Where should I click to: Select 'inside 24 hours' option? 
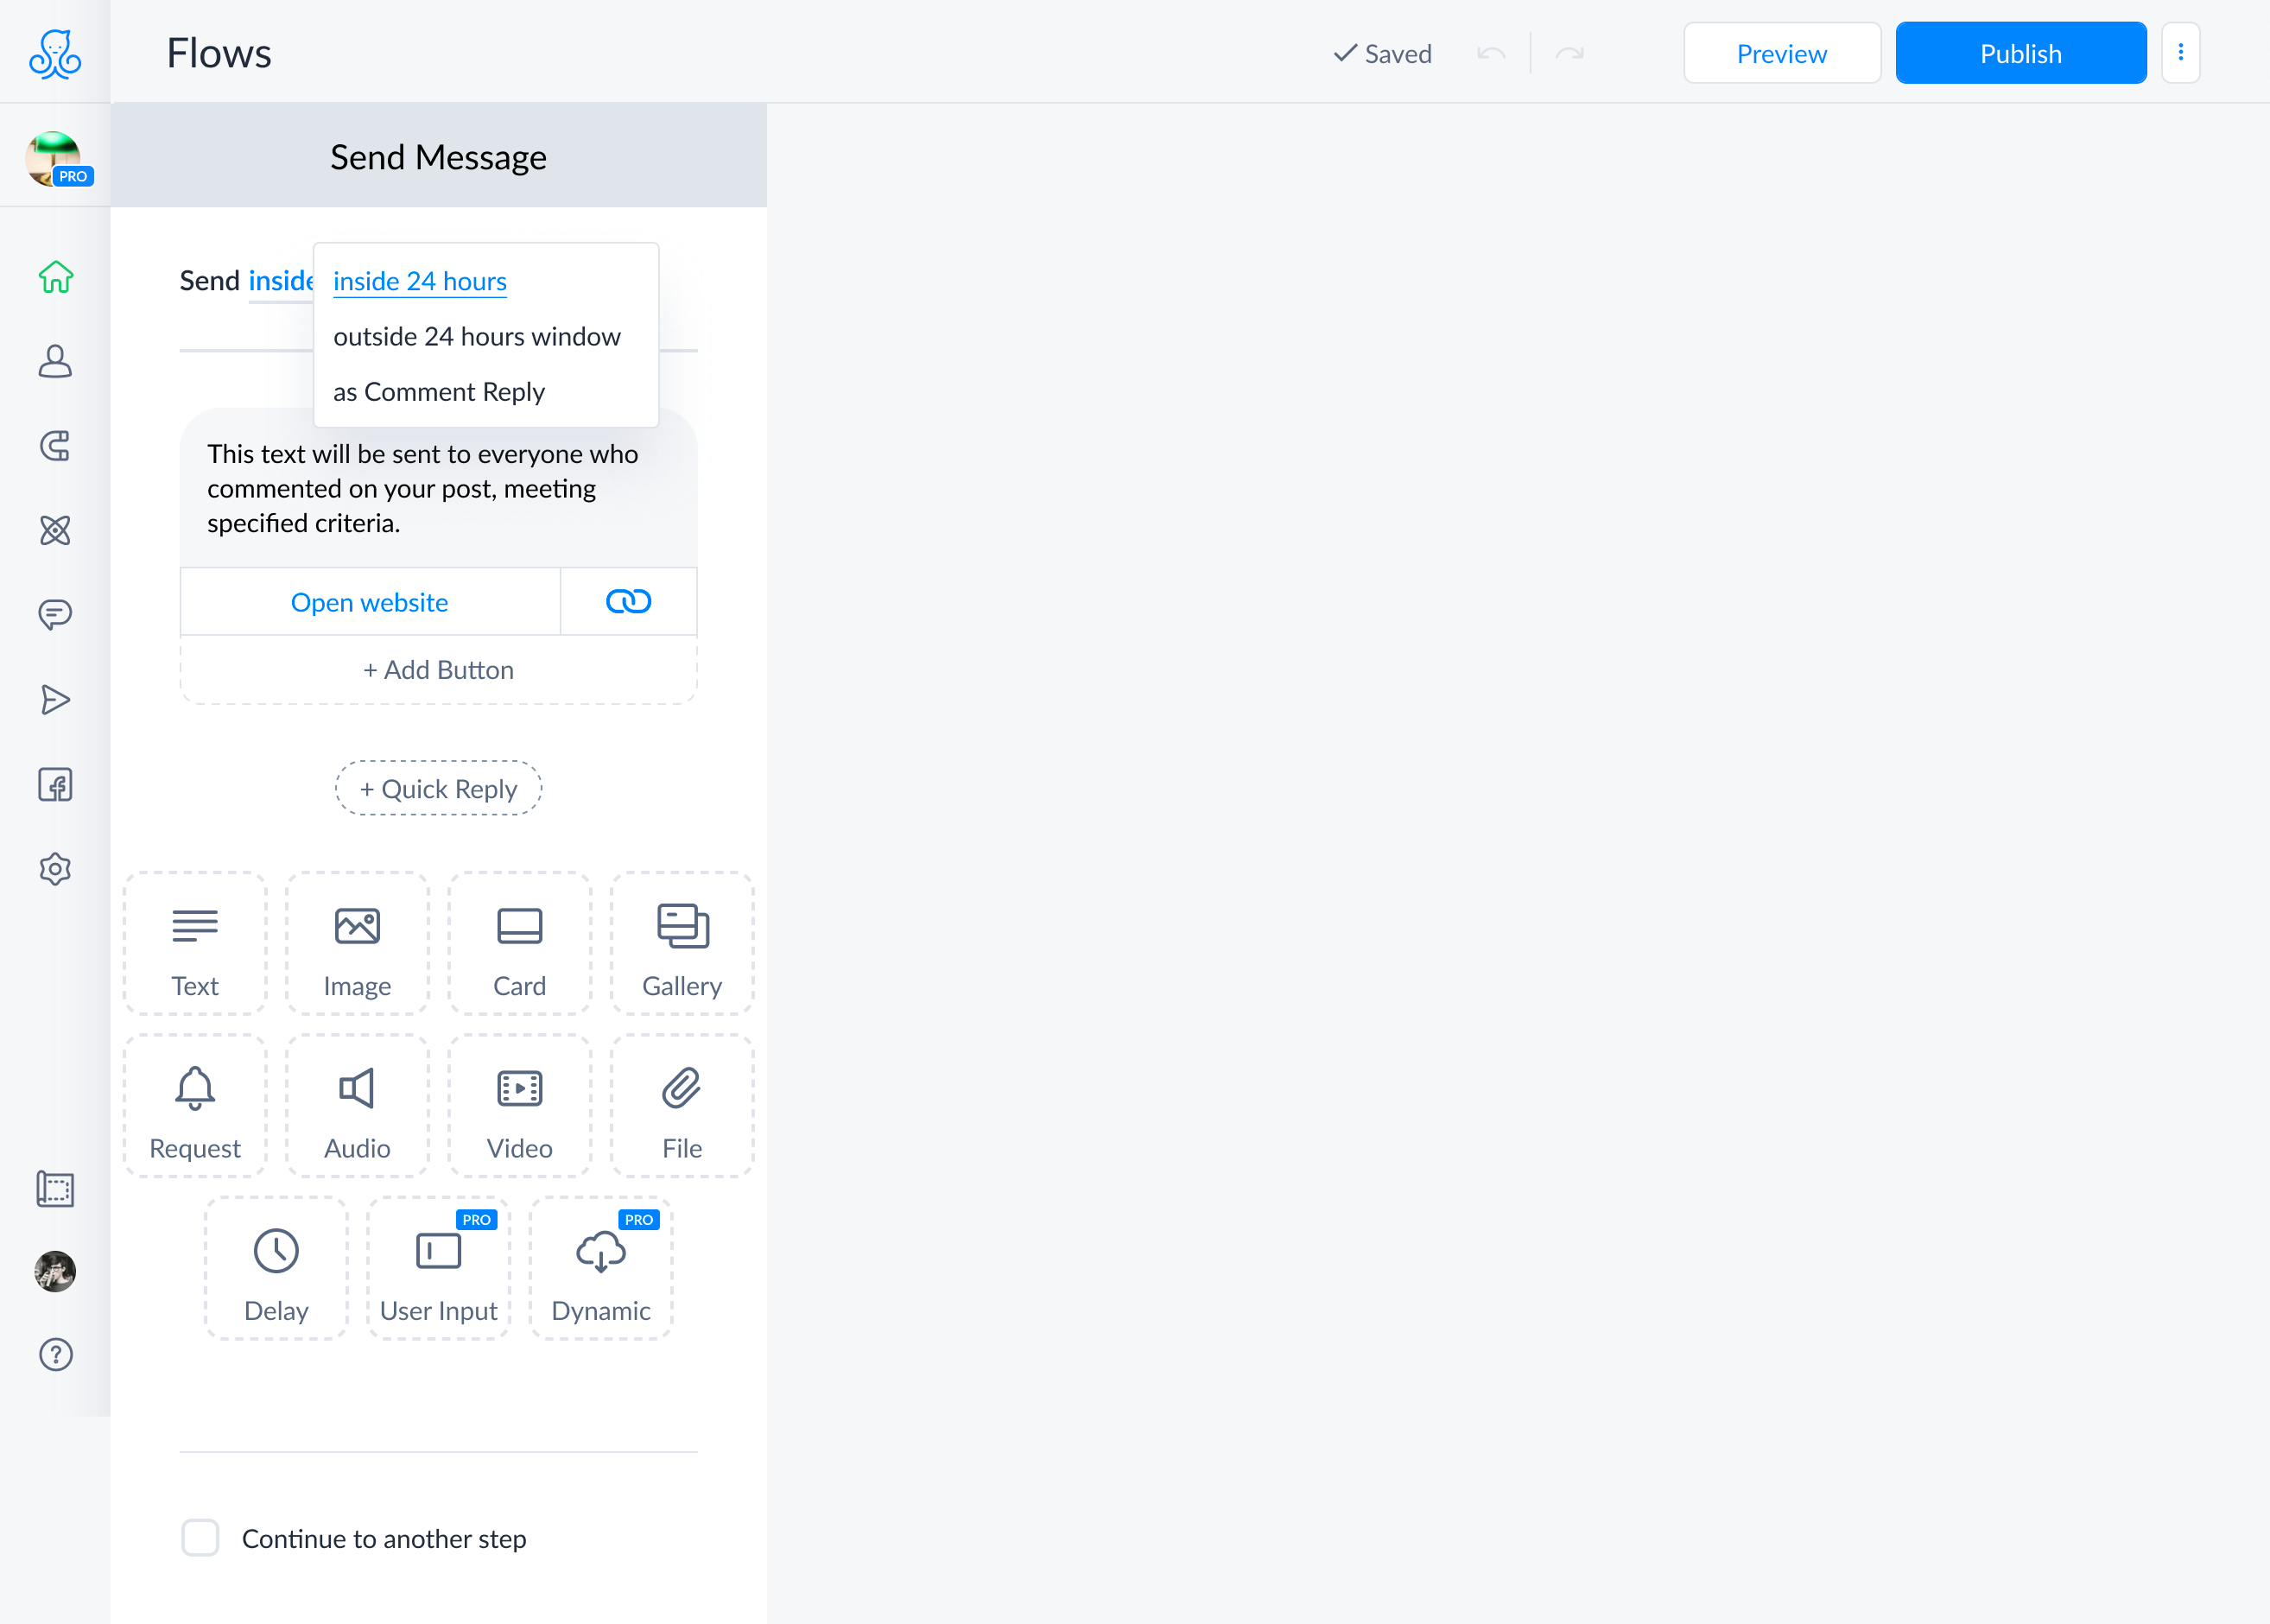tap(420, 281)
